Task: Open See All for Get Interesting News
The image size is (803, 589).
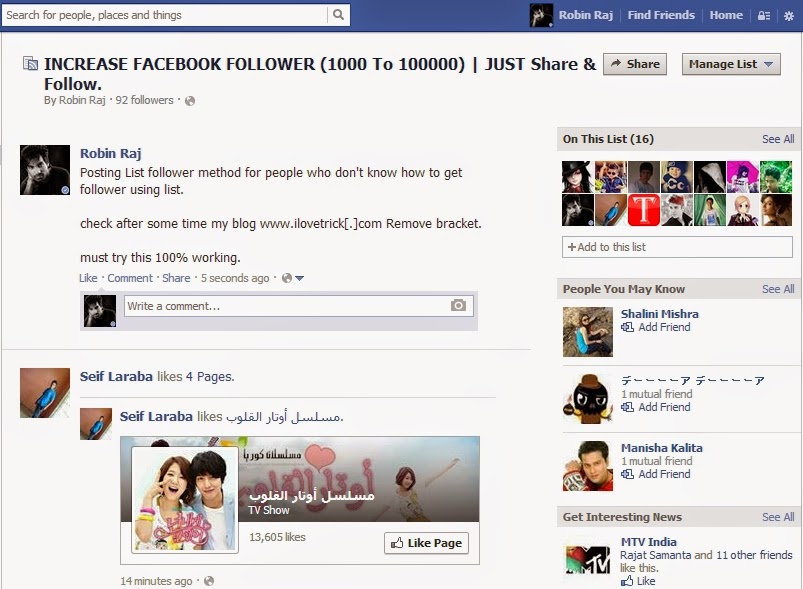Action: click(x=778, y=517)
